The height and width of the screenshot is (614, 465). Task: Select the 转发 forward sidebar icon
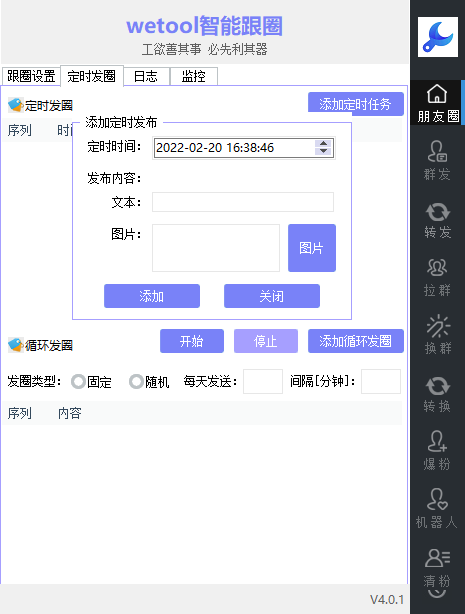click(x=437, y=219)
